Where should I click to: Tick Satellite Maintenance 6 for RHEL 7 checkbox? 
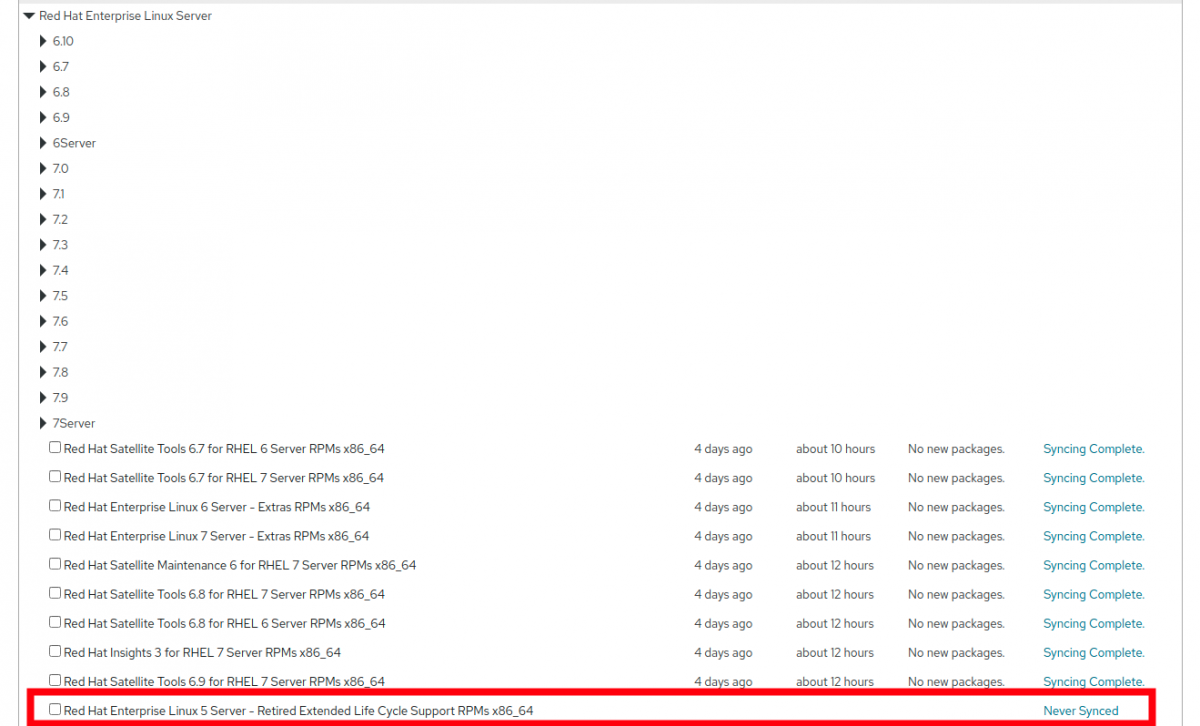pos(55,564)
